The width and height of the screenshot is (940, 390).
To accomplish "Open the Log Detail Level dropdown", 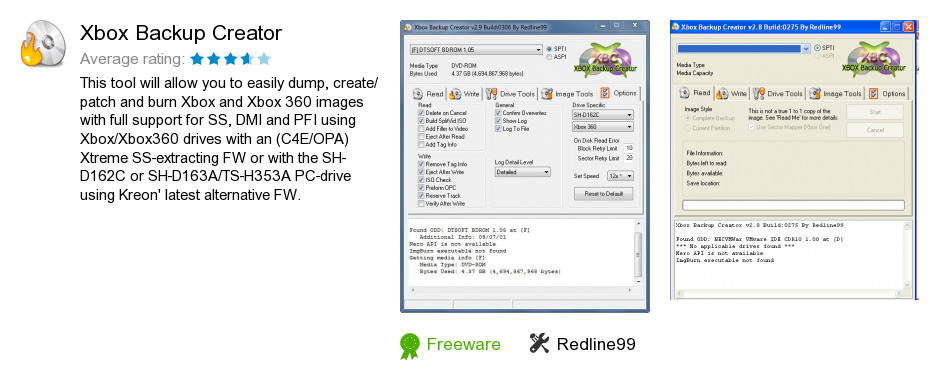I will (x=523, y=172).
